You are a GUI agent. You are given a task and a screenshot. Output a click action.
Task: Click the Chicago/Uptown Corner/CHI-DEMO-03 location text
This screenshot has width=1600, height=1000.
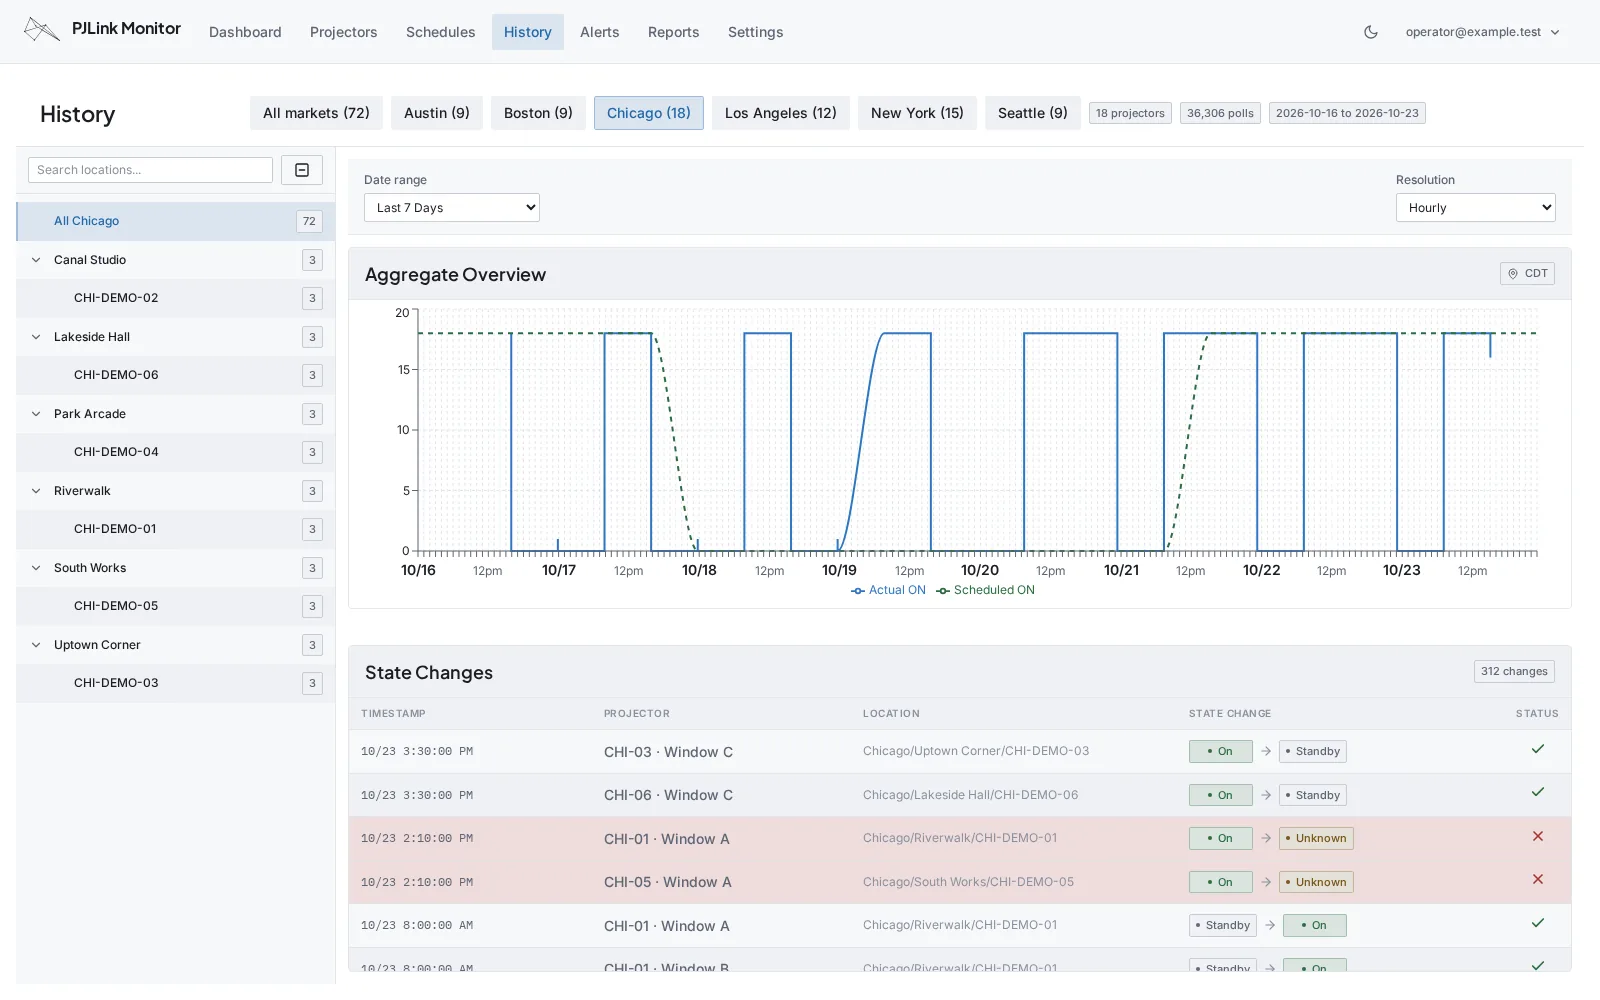(976, 751)
